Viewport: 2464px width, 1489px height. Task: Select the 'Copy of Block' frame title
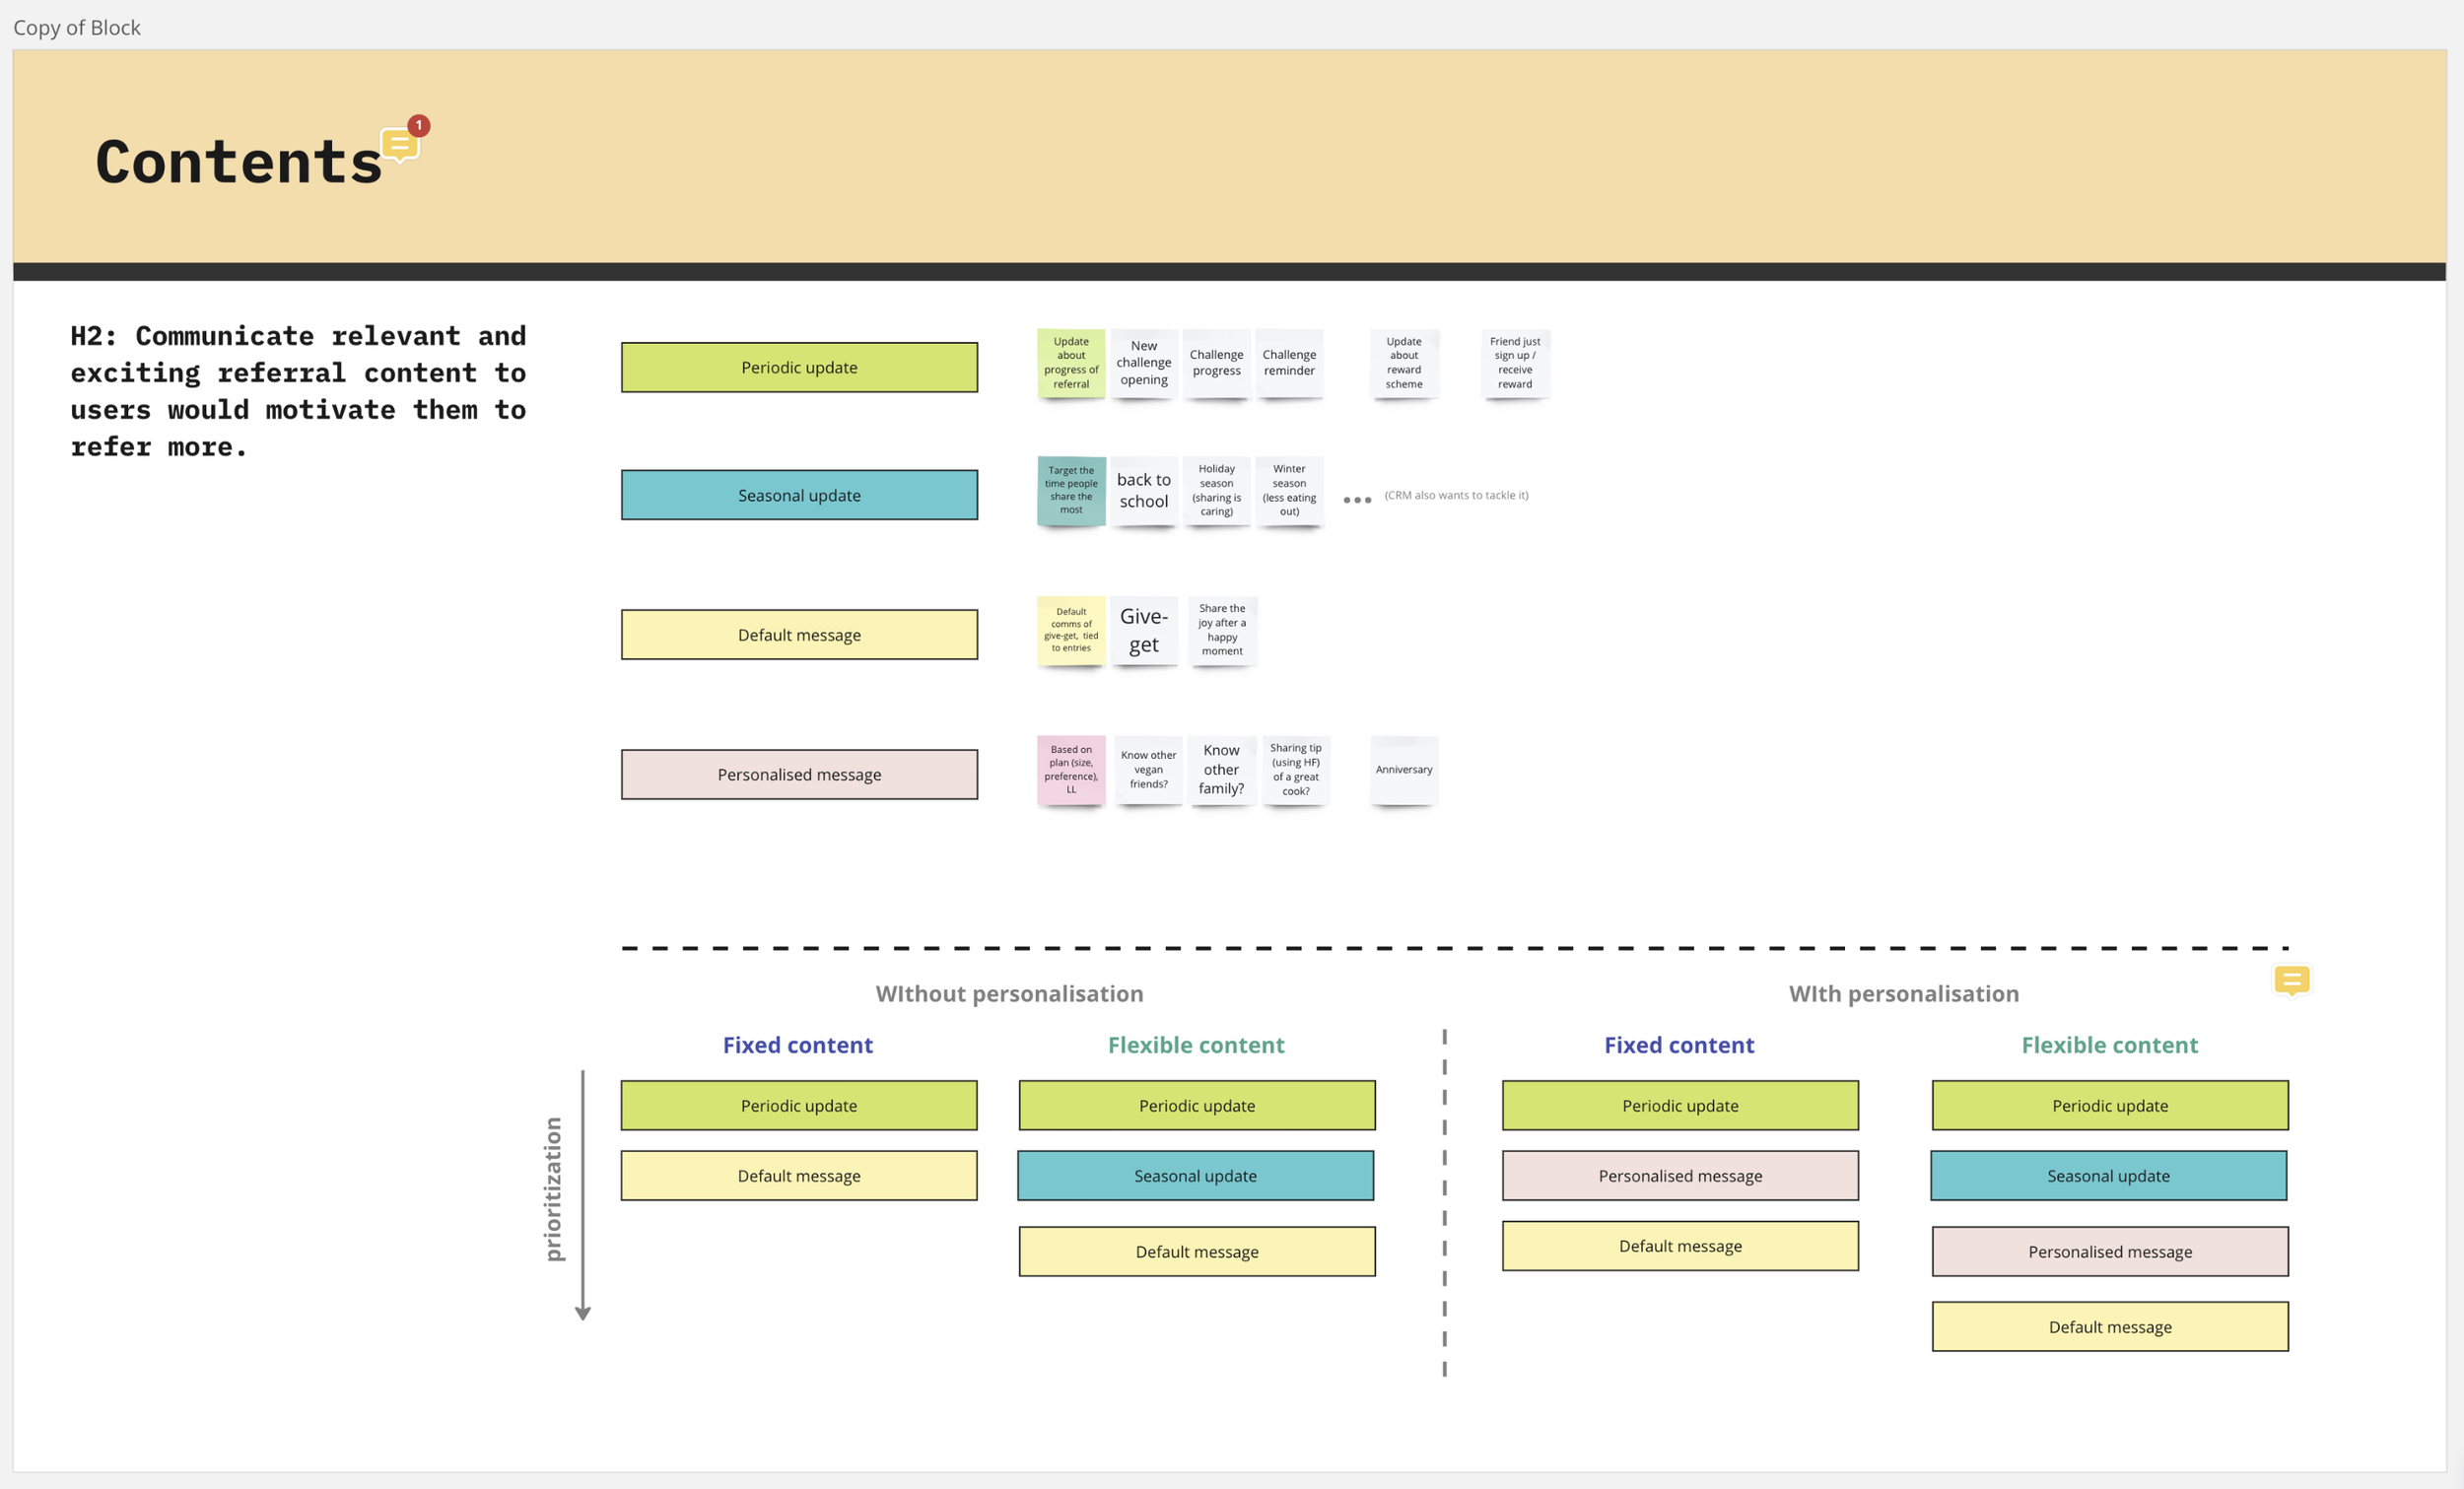point(77,28)
